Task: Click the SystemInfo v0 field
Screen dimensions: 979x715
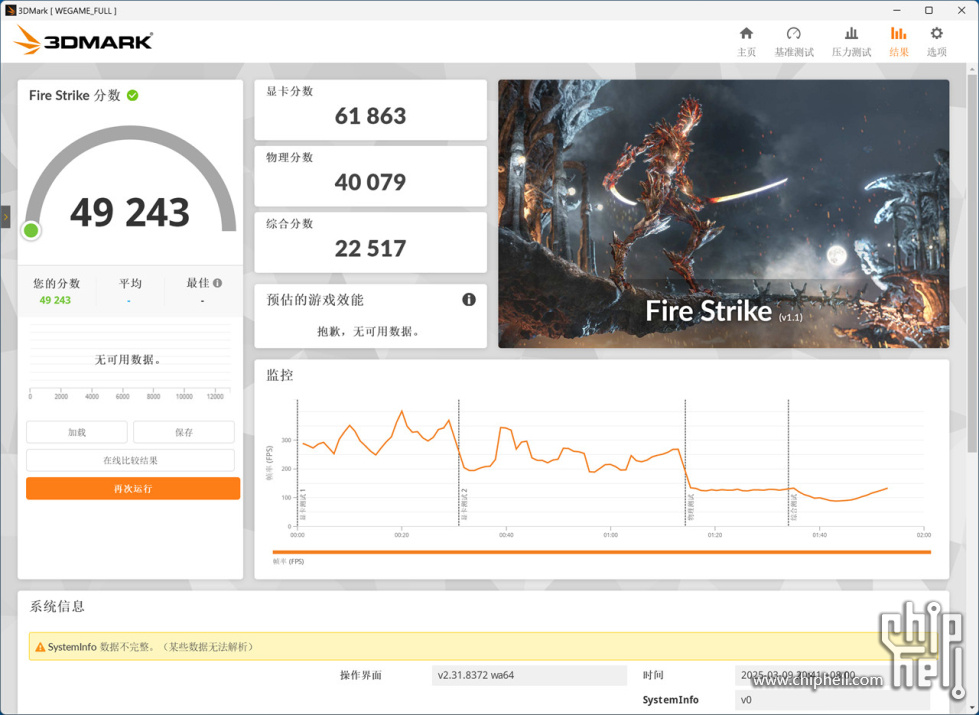Action: [832, 700]
